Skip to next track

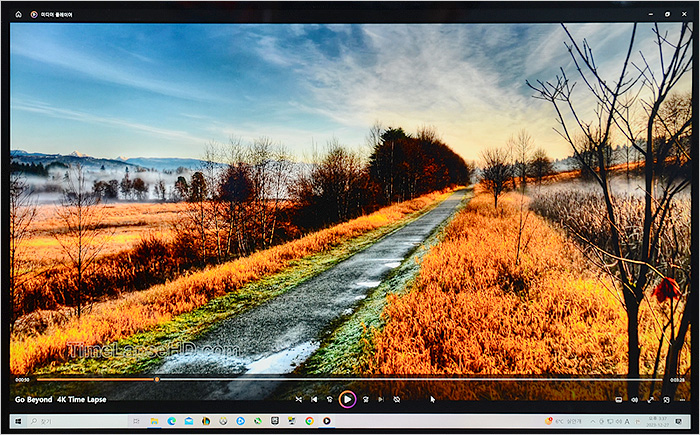tap(380, 399)
